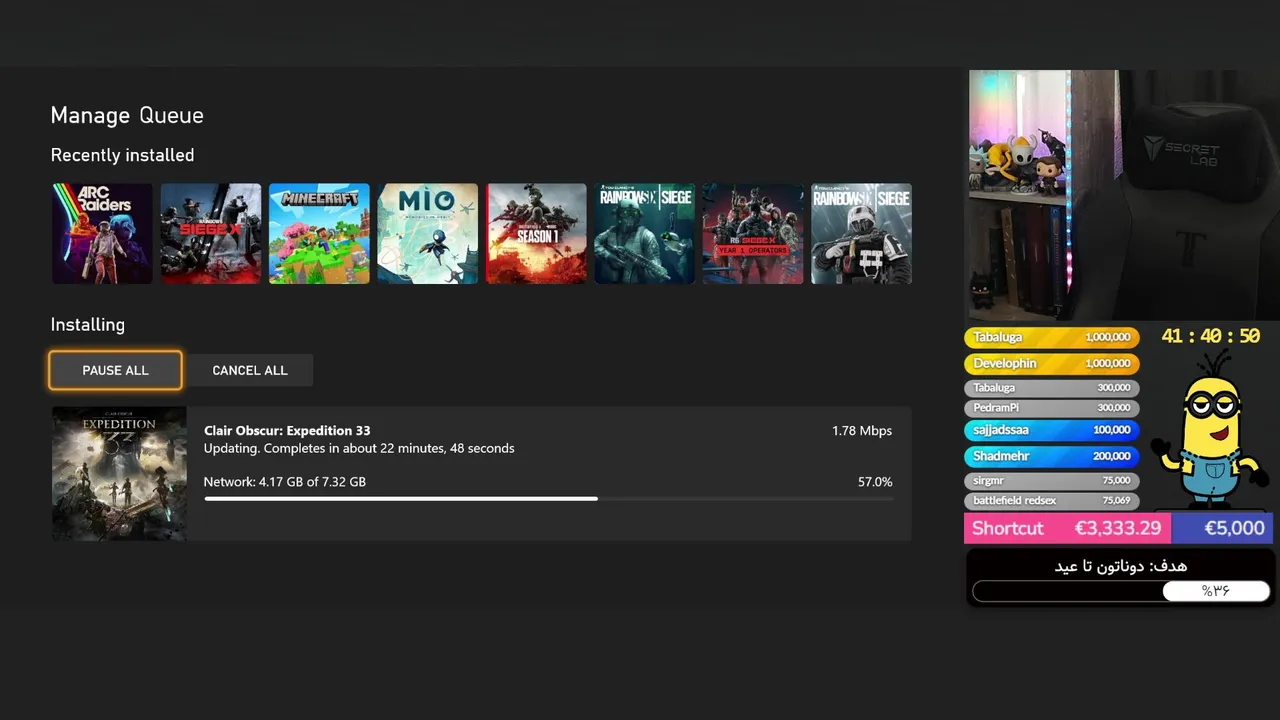
Task: Open the Rainbow Six Siege X tile
Action: point(211,233)
